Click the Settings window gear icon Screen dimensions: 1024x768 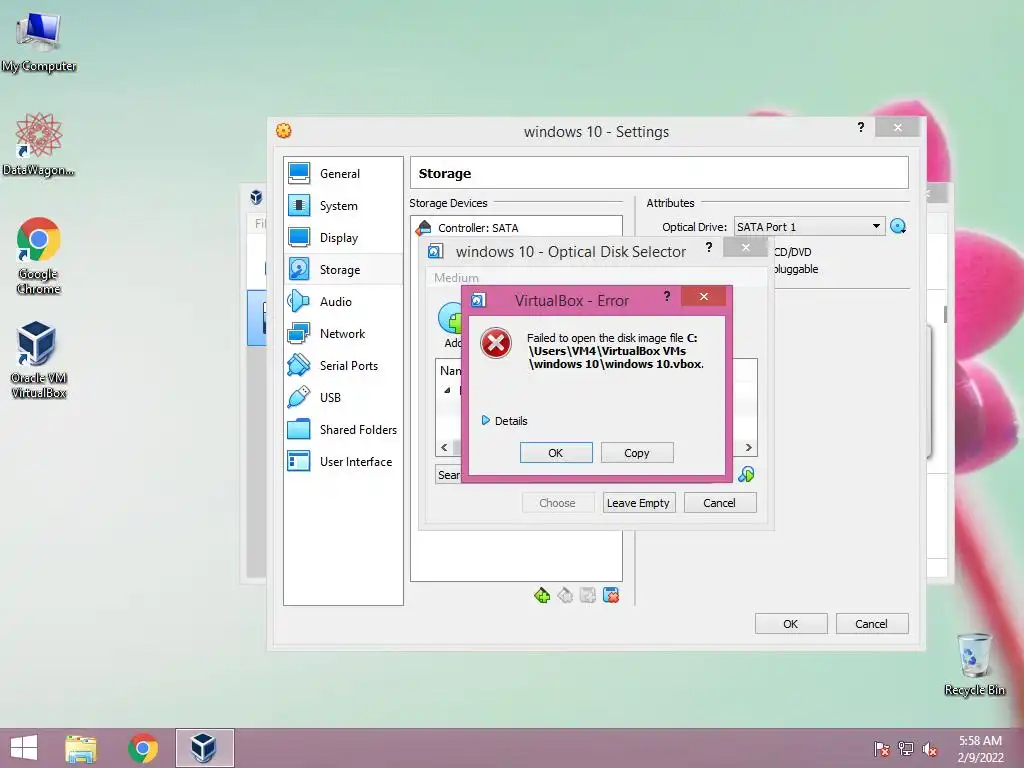pos(283,131)
